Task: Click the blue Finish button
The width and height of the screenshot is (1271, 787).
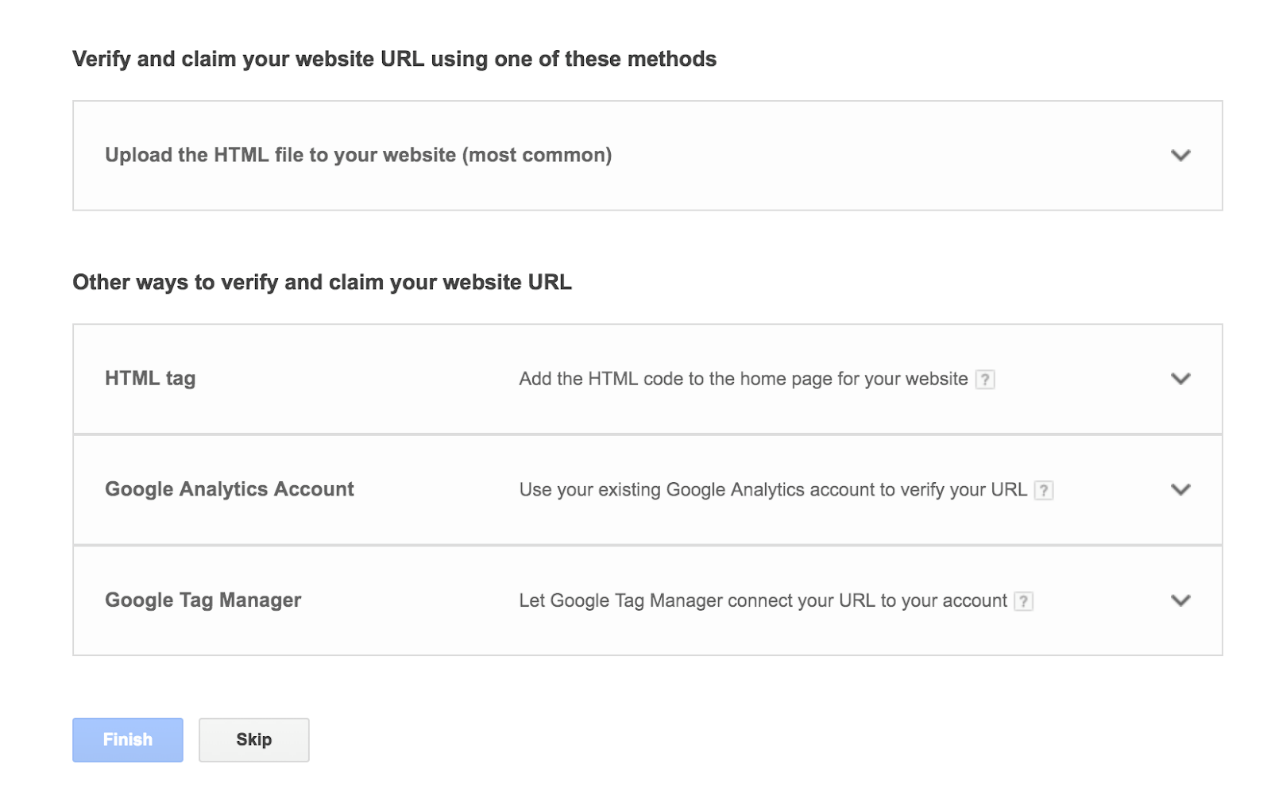Action: click(x=128, y=740)
